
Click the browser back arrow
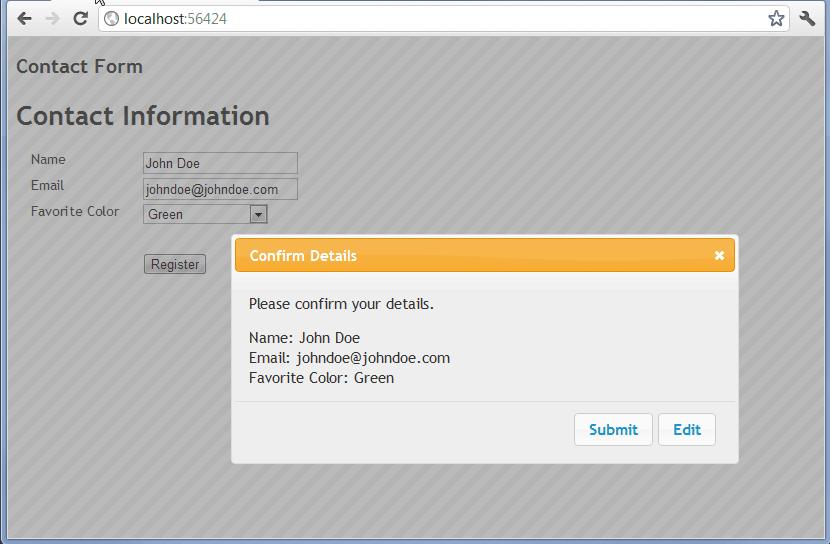25,19
